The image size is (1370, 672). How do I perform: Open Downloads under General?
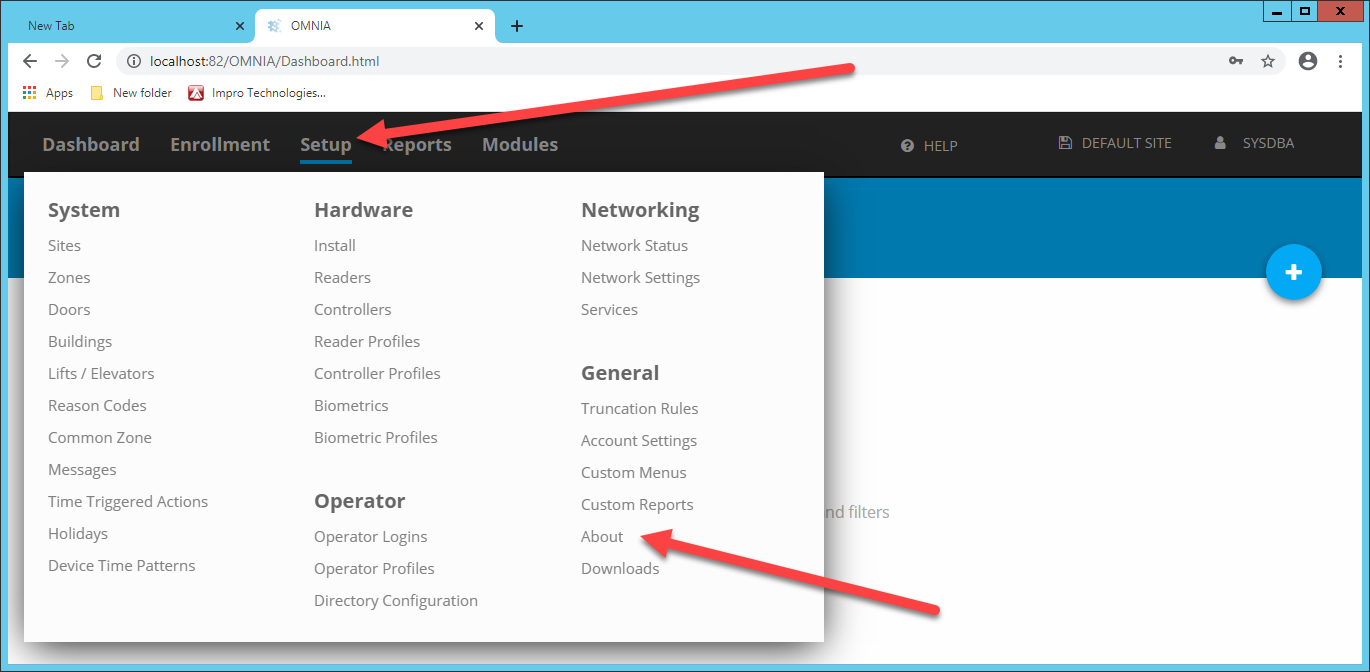tap(620, 569)
